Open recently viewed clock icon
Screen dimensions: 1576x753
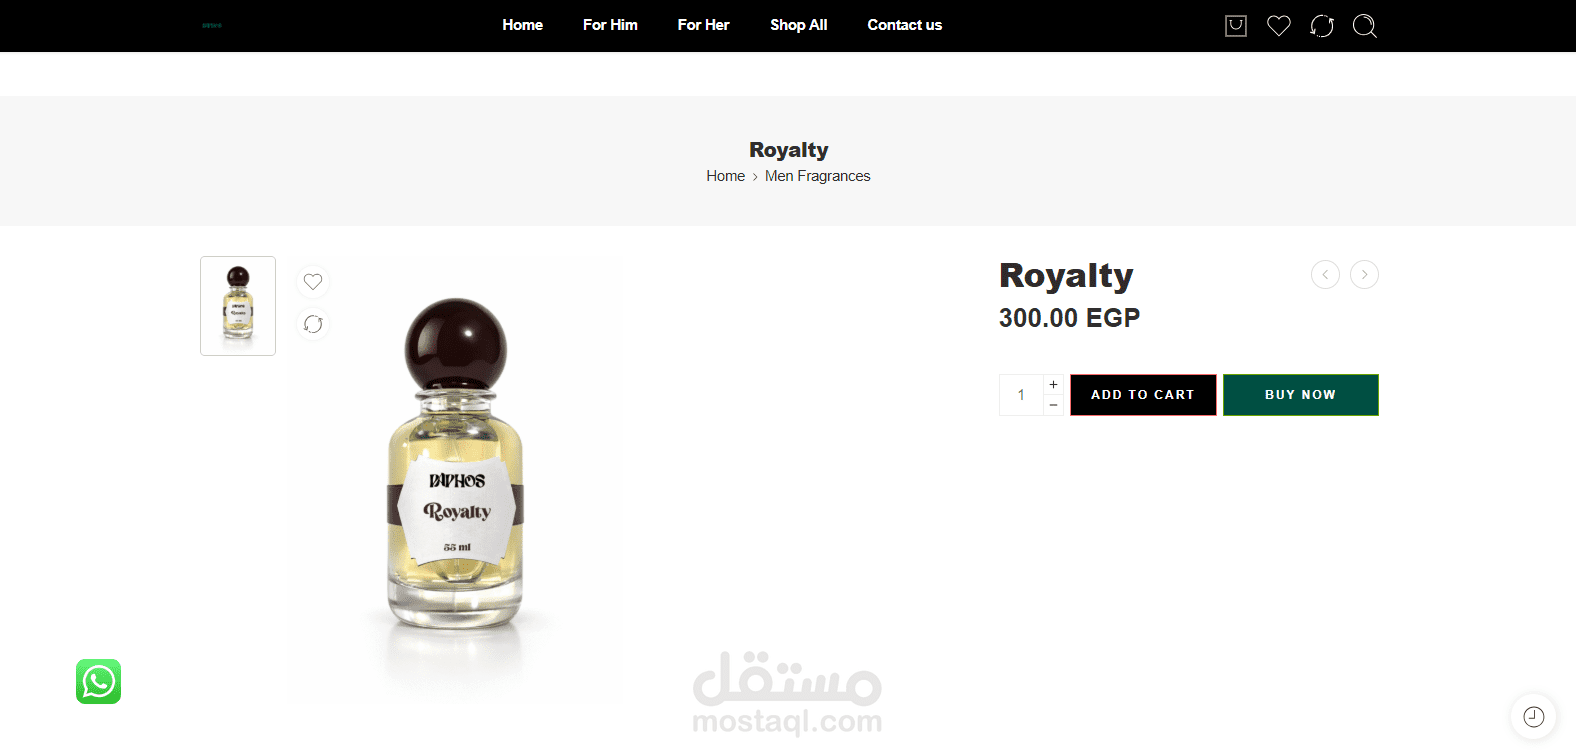coord(1533,716)
